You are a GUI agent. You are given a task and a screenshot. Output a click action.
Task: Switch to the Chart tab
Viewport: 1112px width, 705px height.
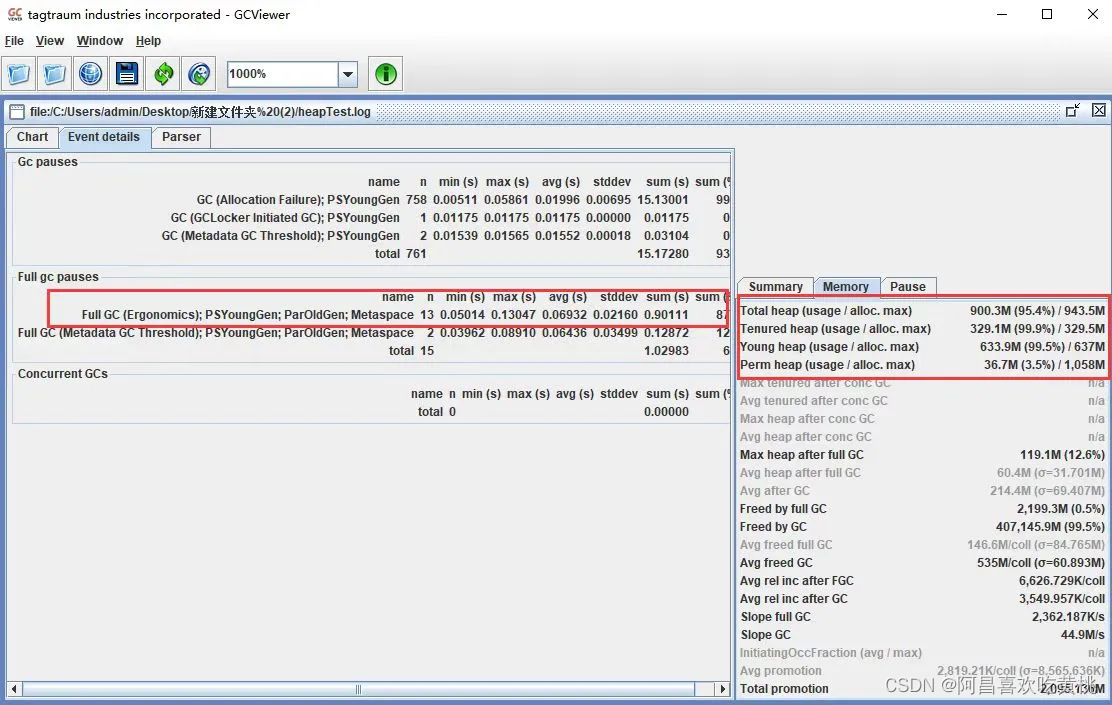point(31,137)
